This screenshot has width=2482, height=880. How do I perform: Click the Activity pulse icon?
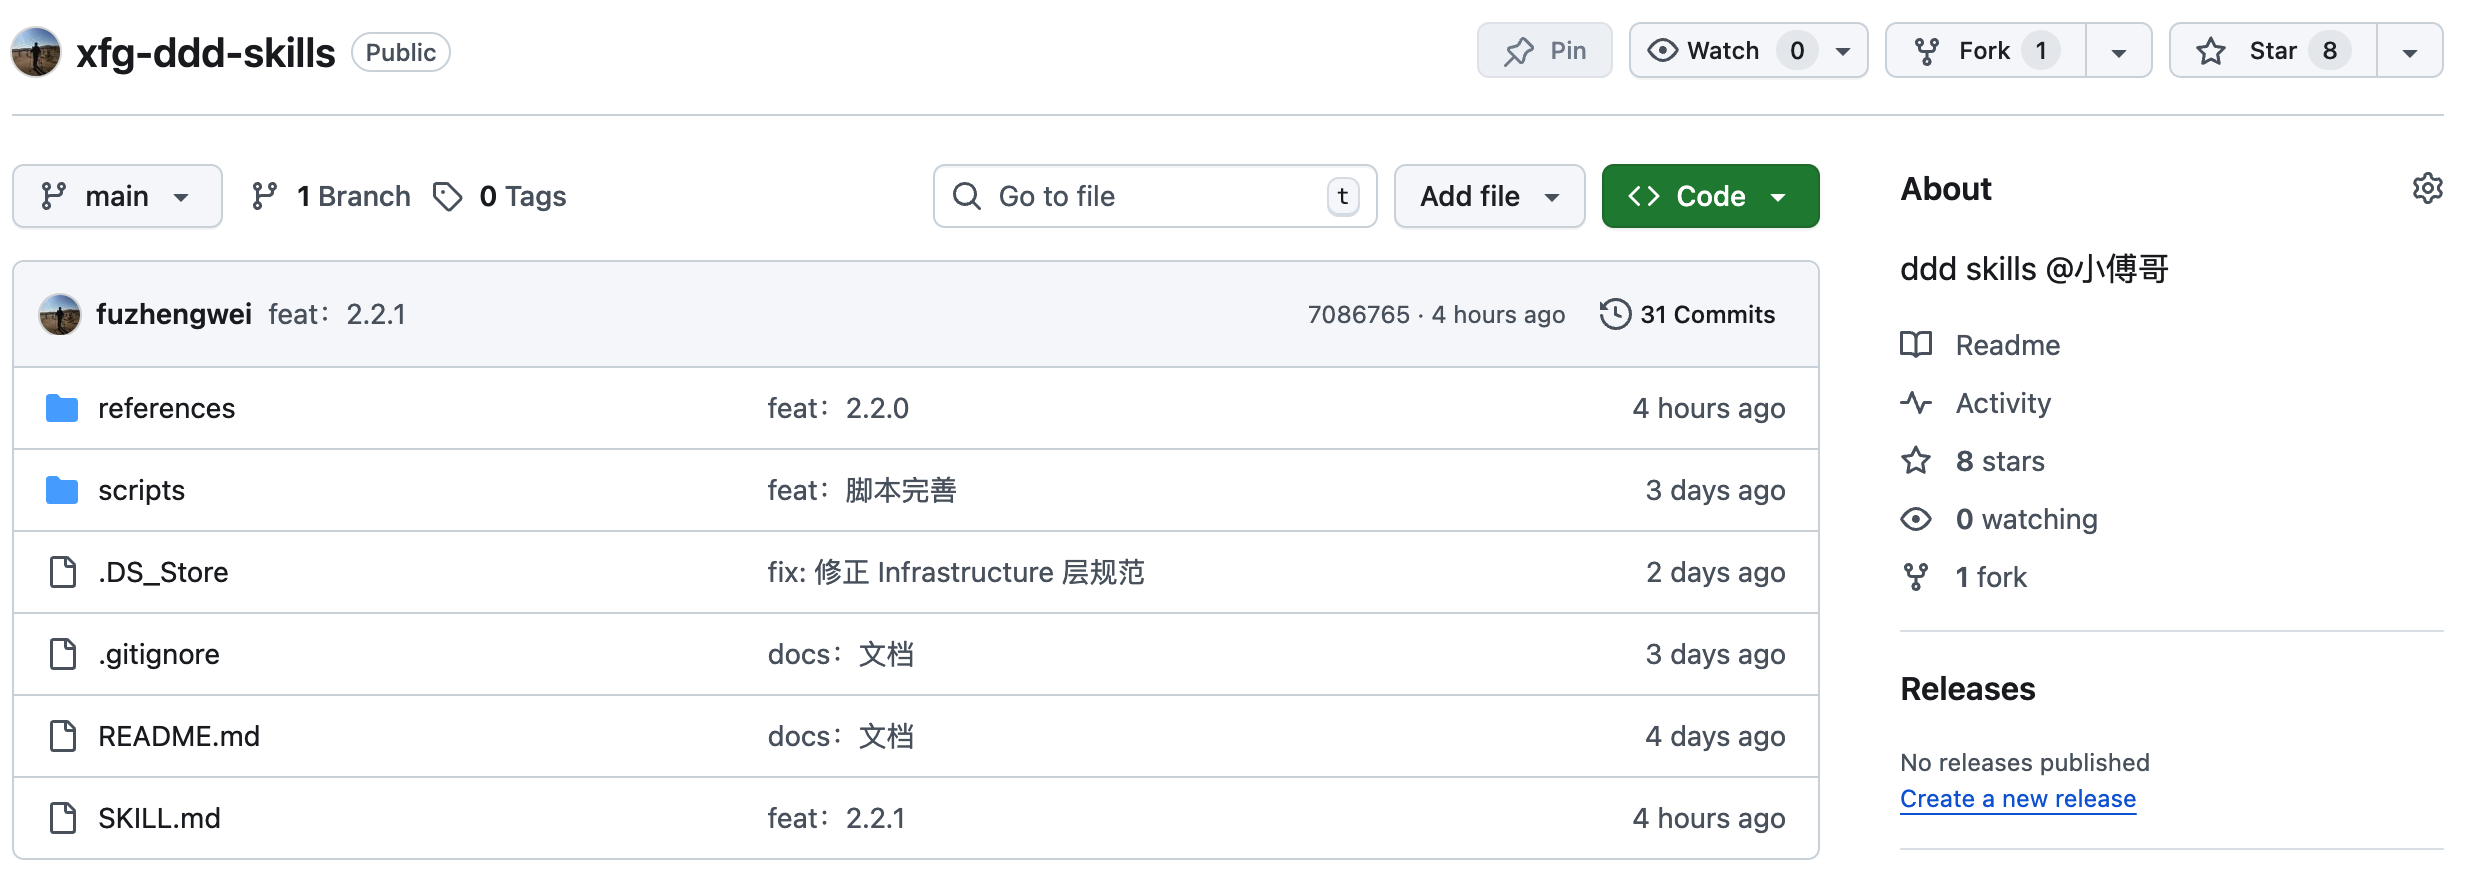click(x=1915, y=403)
